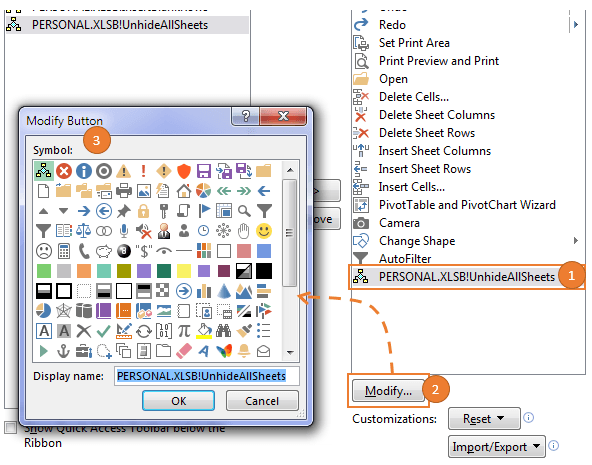The height and width of the screenshot is (465, 592).
Task: Select the hierarchy chart symbol in grid
Action: tap(44, 171)
